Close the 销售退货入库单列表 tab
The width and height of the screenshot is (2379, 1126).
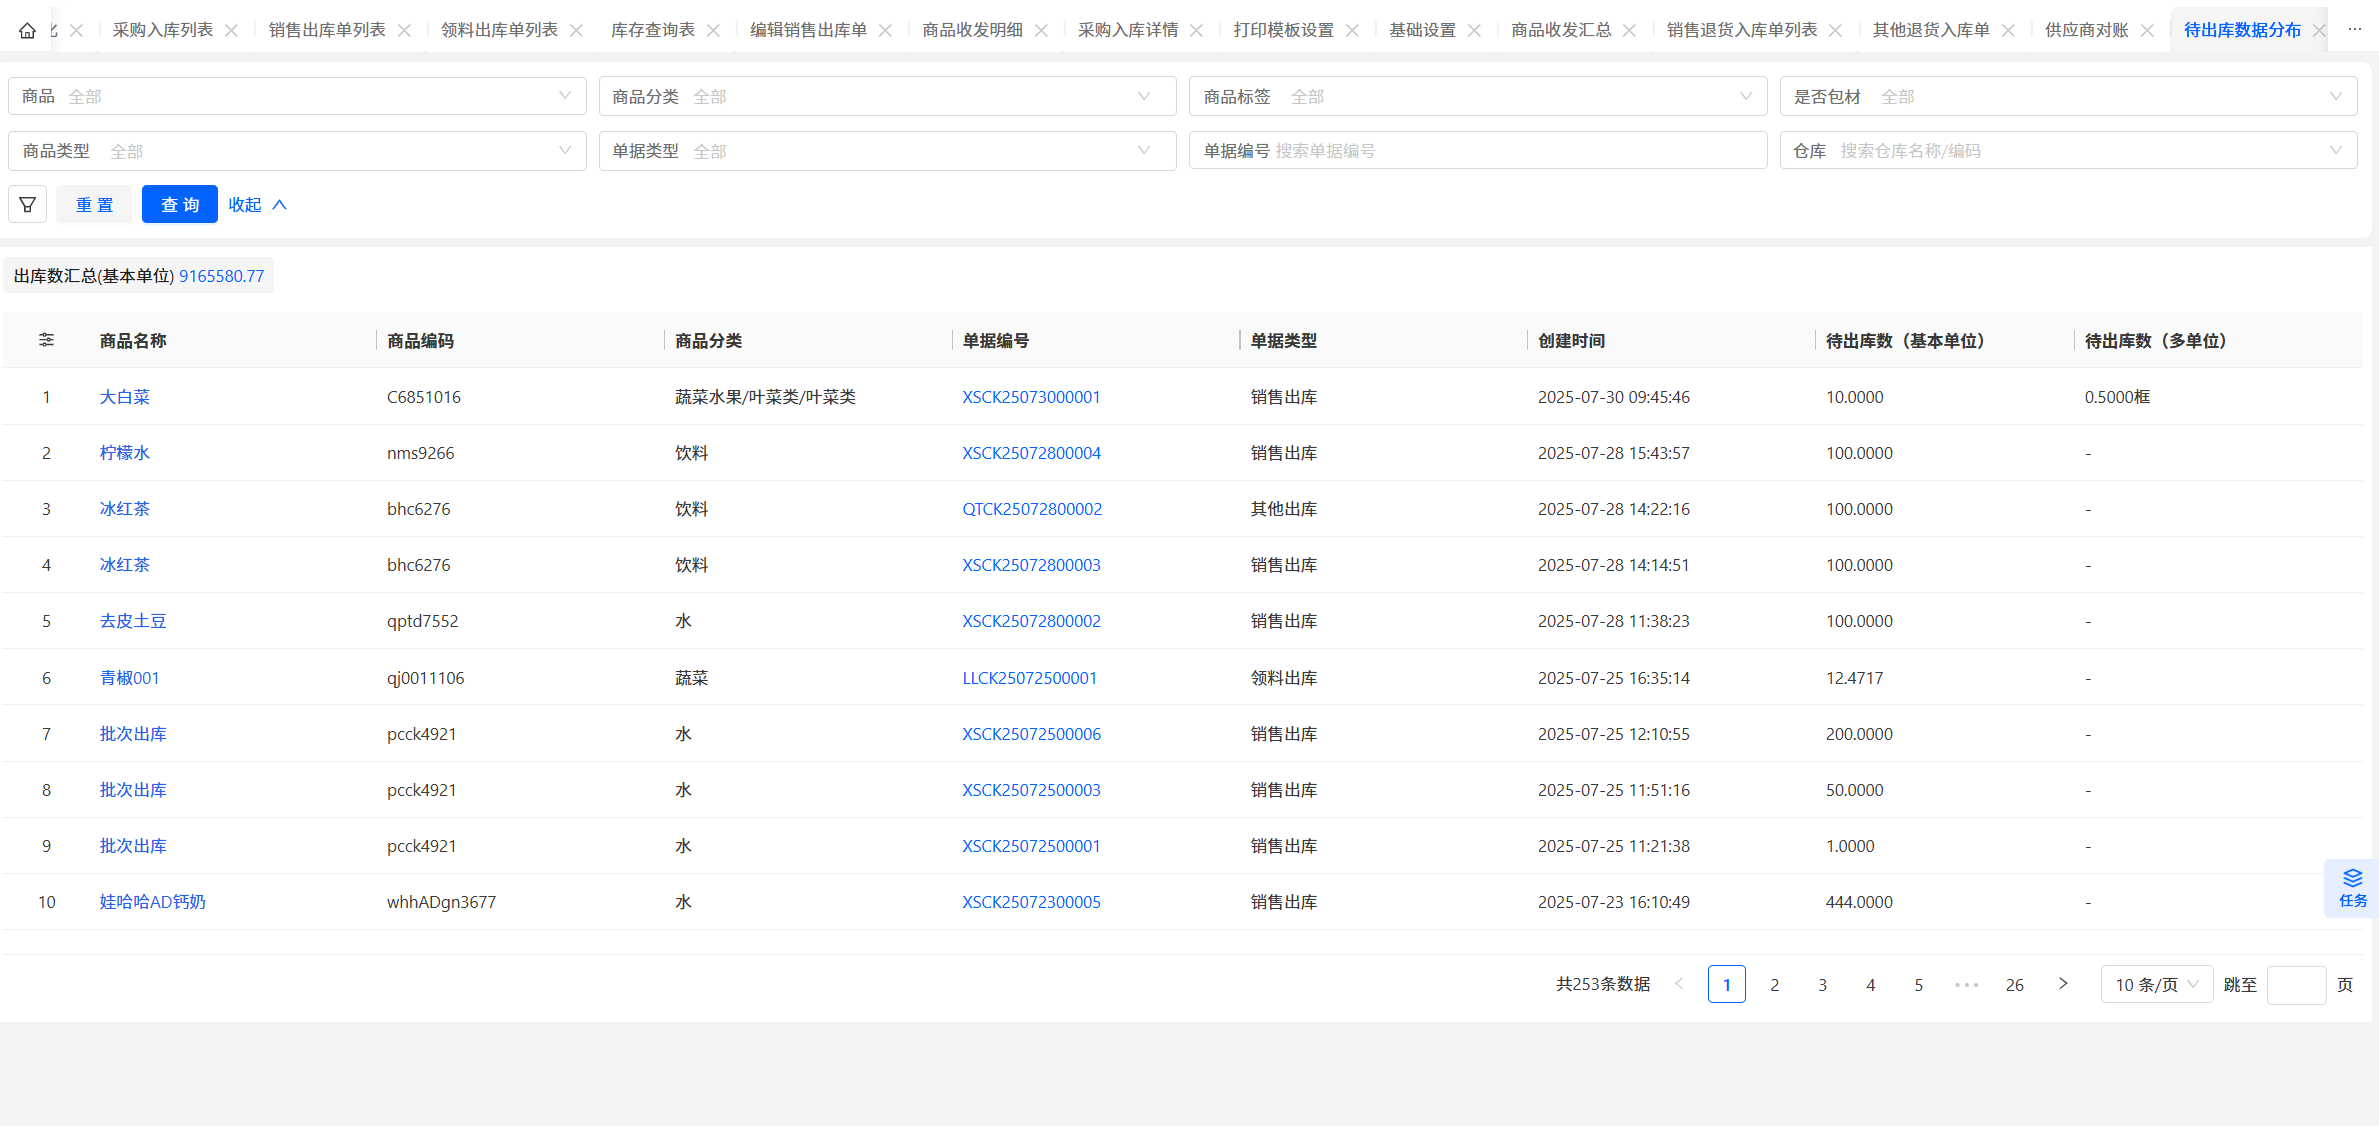click(x=1835, y=30)
